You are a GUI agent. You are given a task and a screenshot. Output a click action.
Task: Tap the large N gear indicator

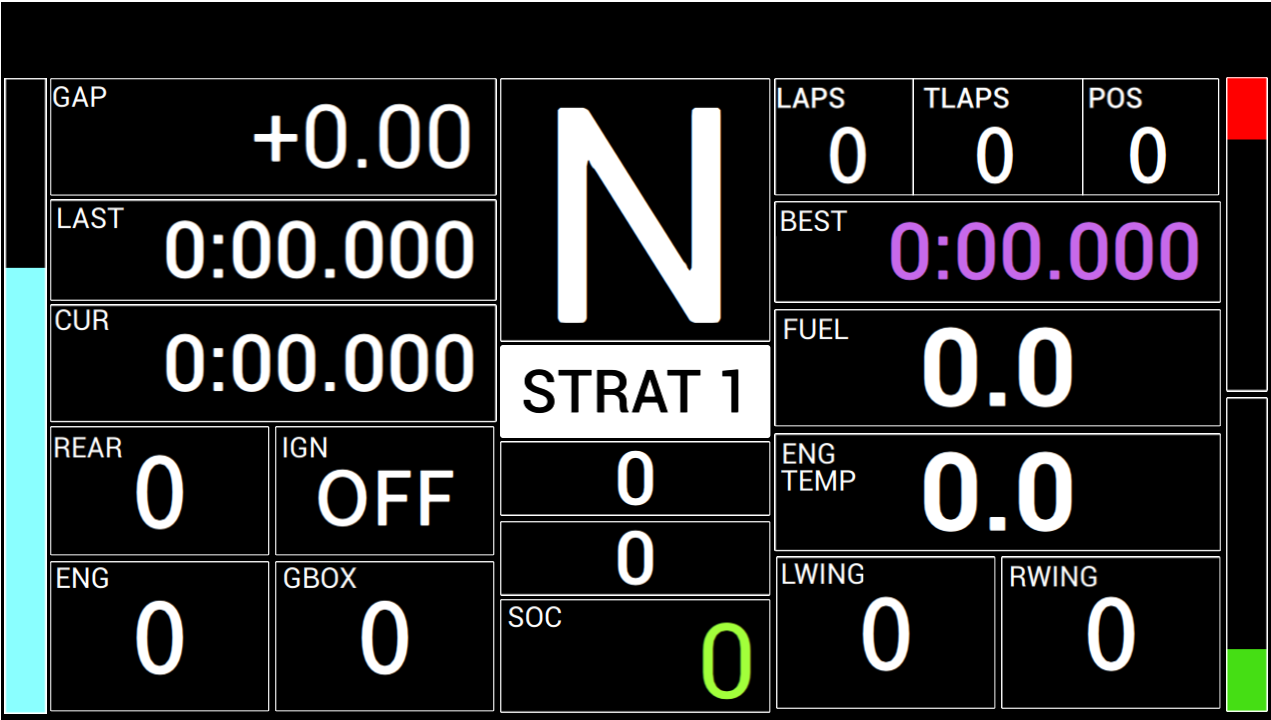[635, 210]
